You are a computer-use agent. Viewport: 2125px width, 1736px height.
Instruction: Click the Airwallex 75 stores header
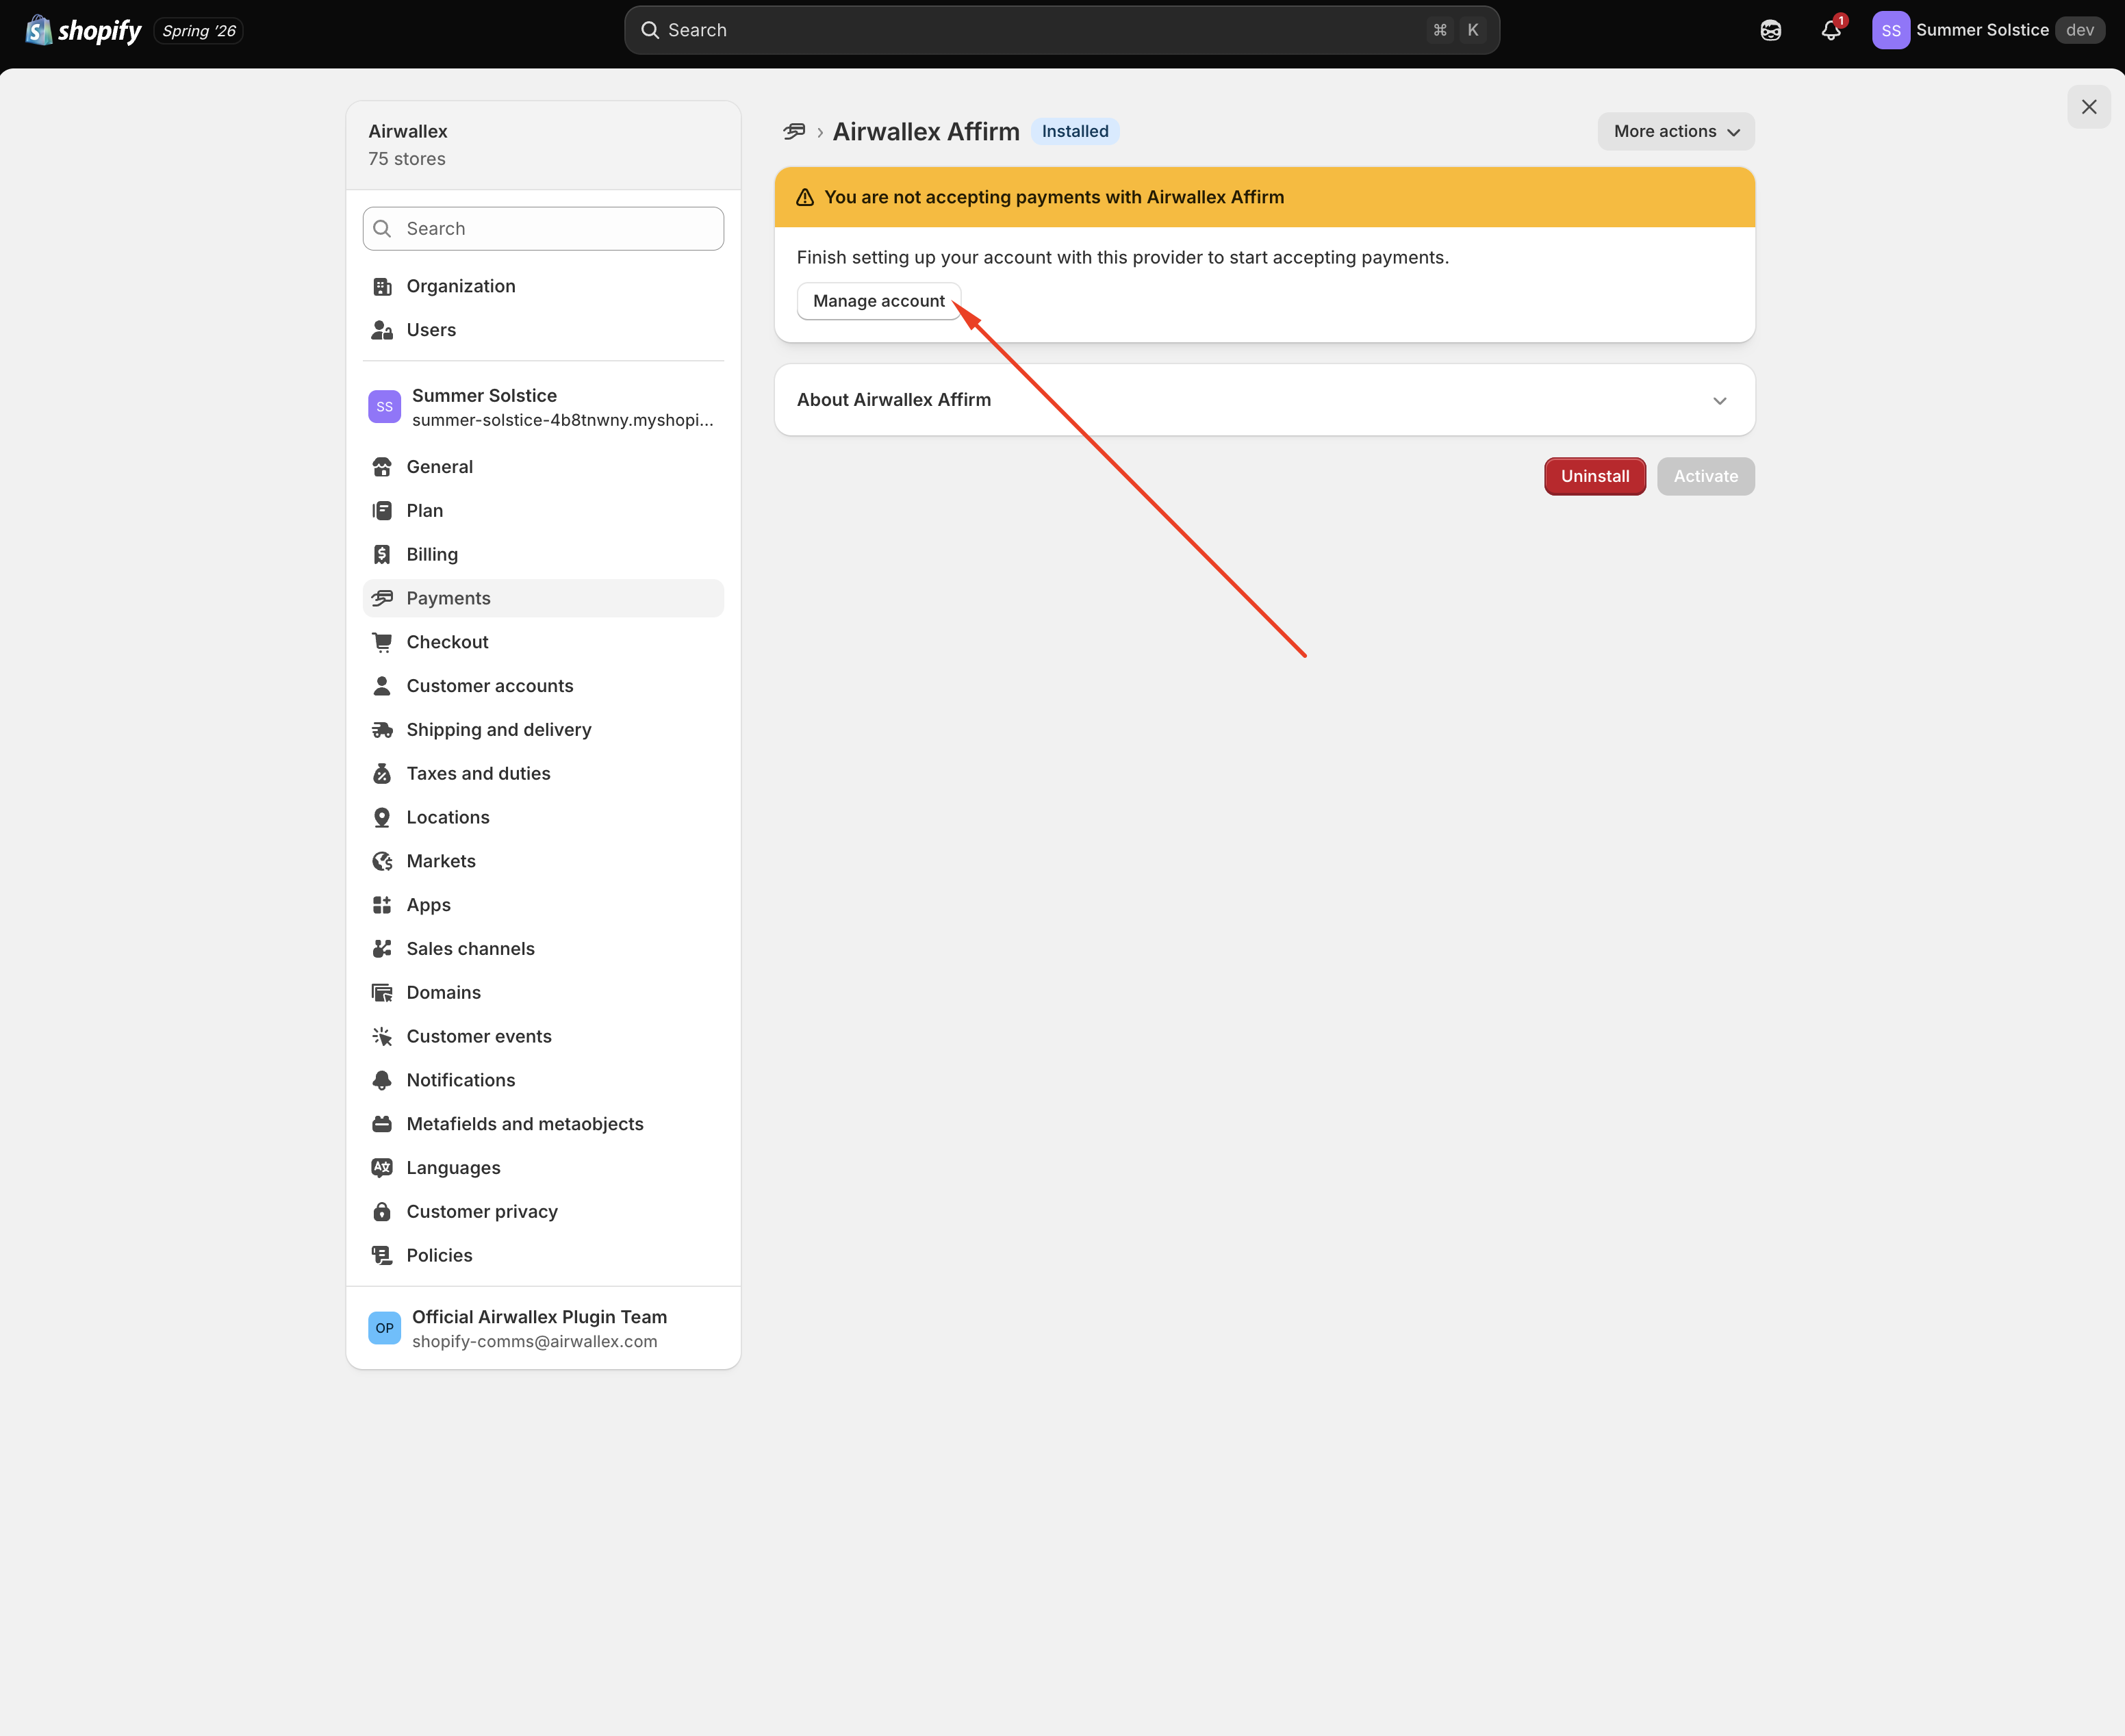tap(543, 145)
